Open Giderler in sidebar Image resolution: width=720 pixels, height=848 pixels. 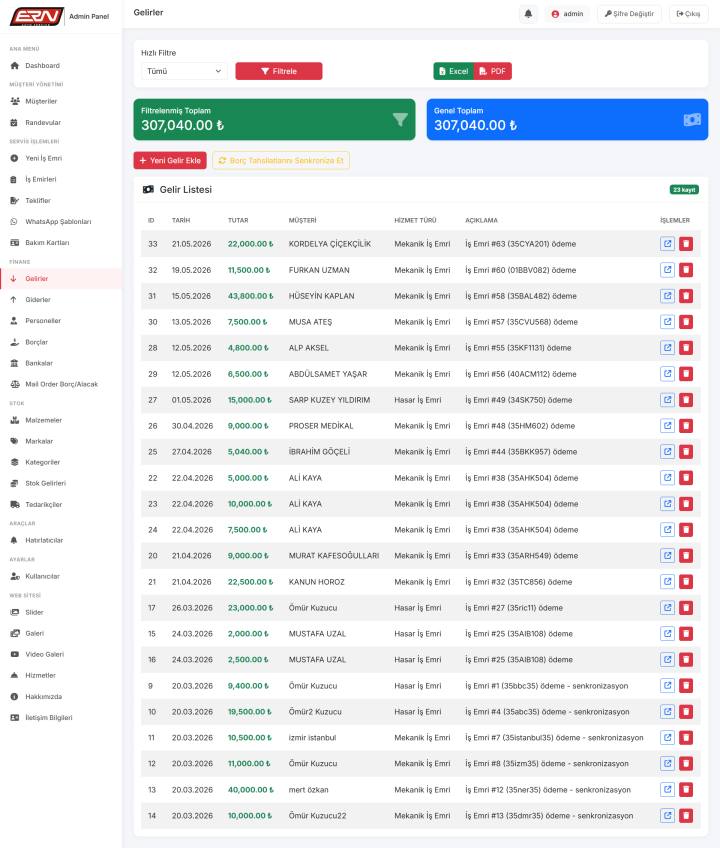click(x=61, y=300)
